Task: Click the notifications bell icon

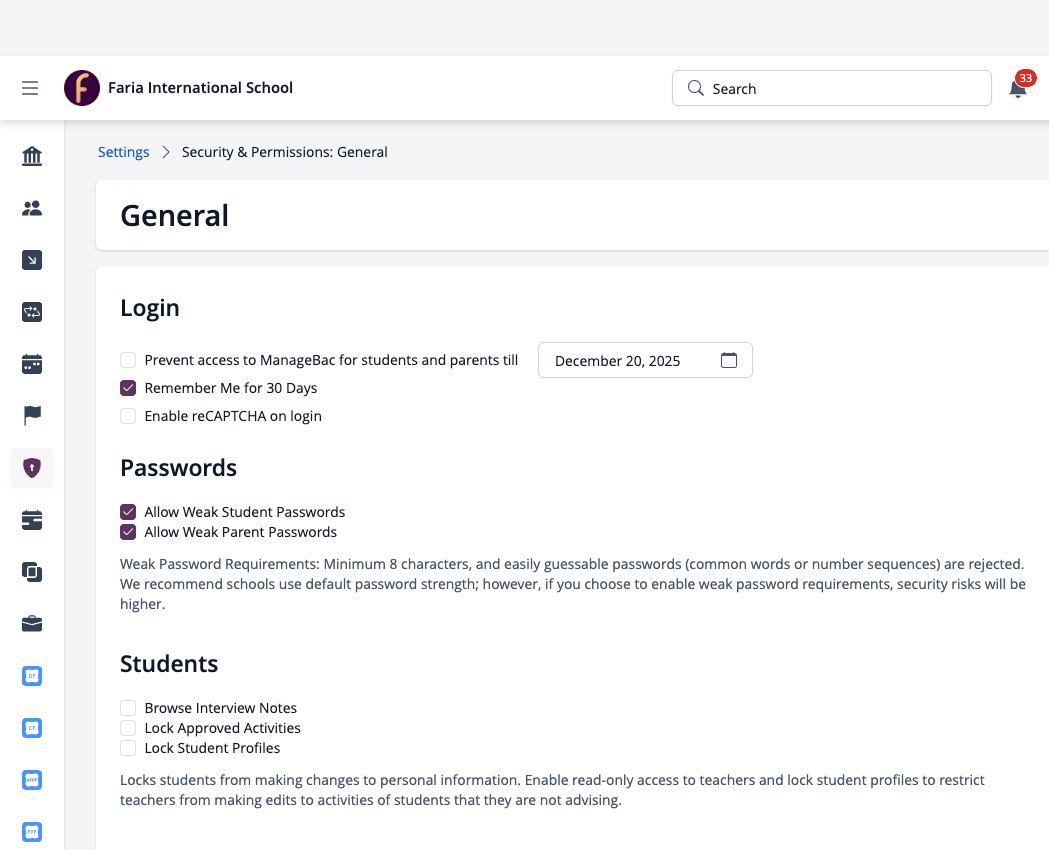Action: point(1018,89)
